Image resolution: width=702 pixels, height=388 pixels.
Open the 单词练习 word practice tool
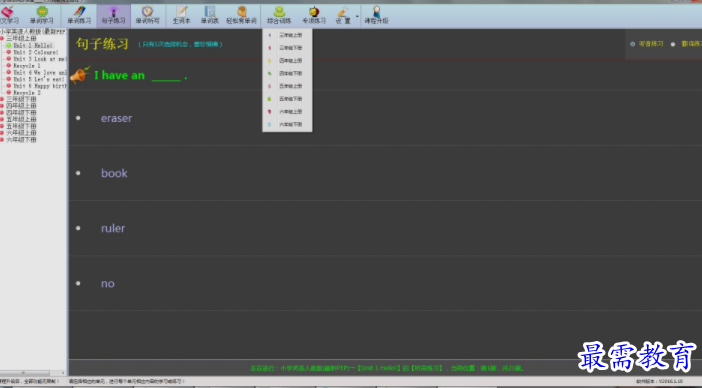tap(79, 16)
